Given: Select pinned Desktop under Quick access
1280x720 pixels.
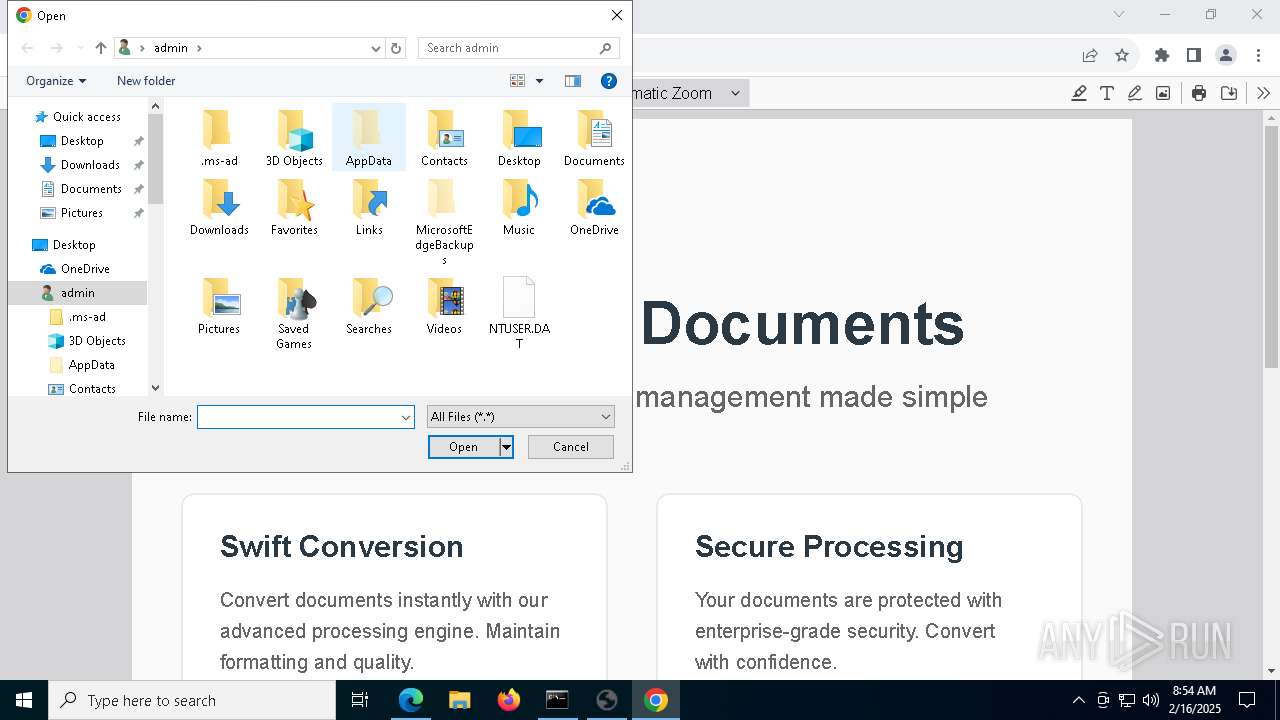Looking at the screenshot, I should coord(82,141).
